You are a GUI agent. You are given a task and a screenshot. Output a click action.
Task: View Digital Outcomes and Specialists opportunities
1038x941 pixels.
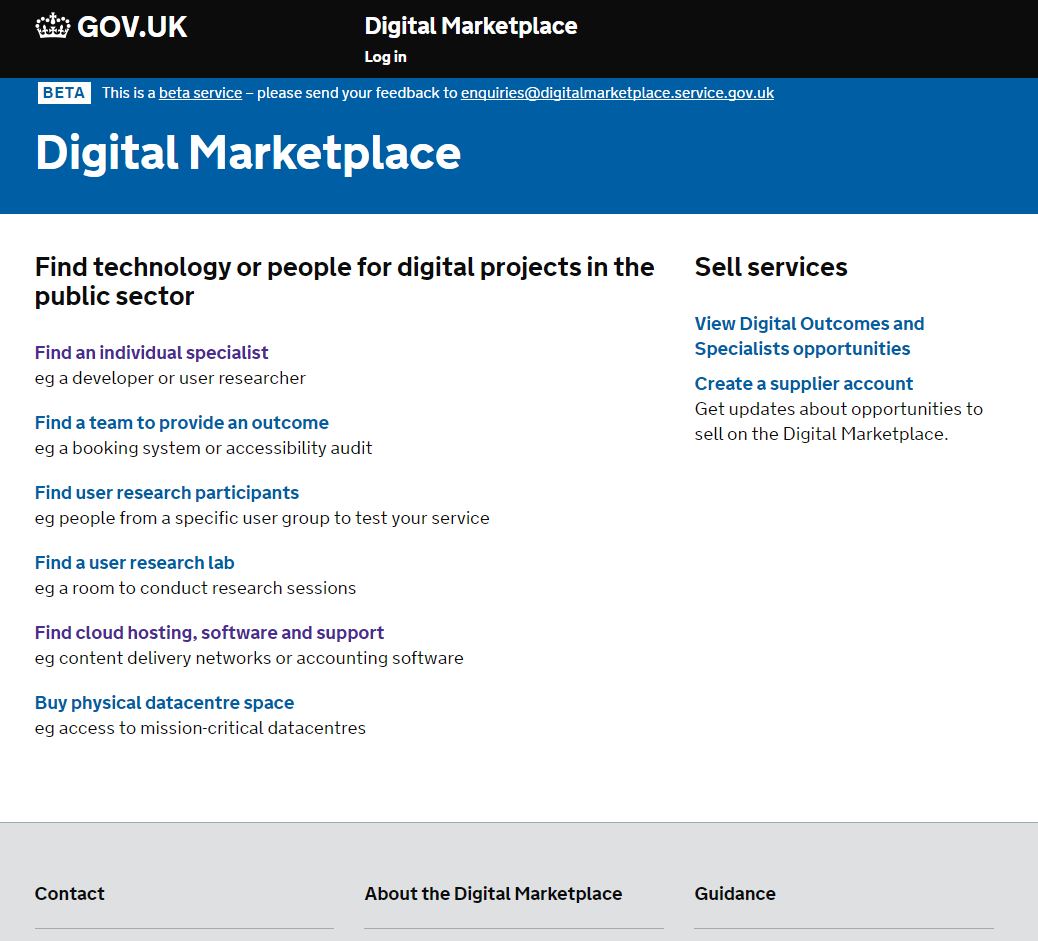tap(809, 336)
